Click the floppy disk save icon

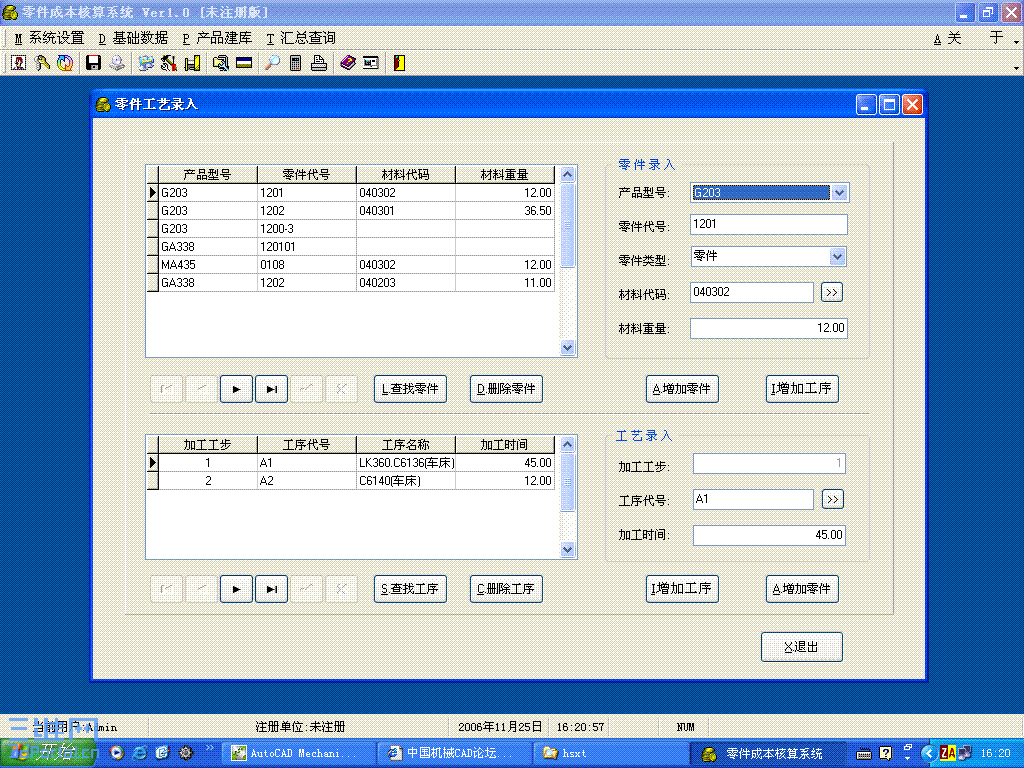[93, 63]
